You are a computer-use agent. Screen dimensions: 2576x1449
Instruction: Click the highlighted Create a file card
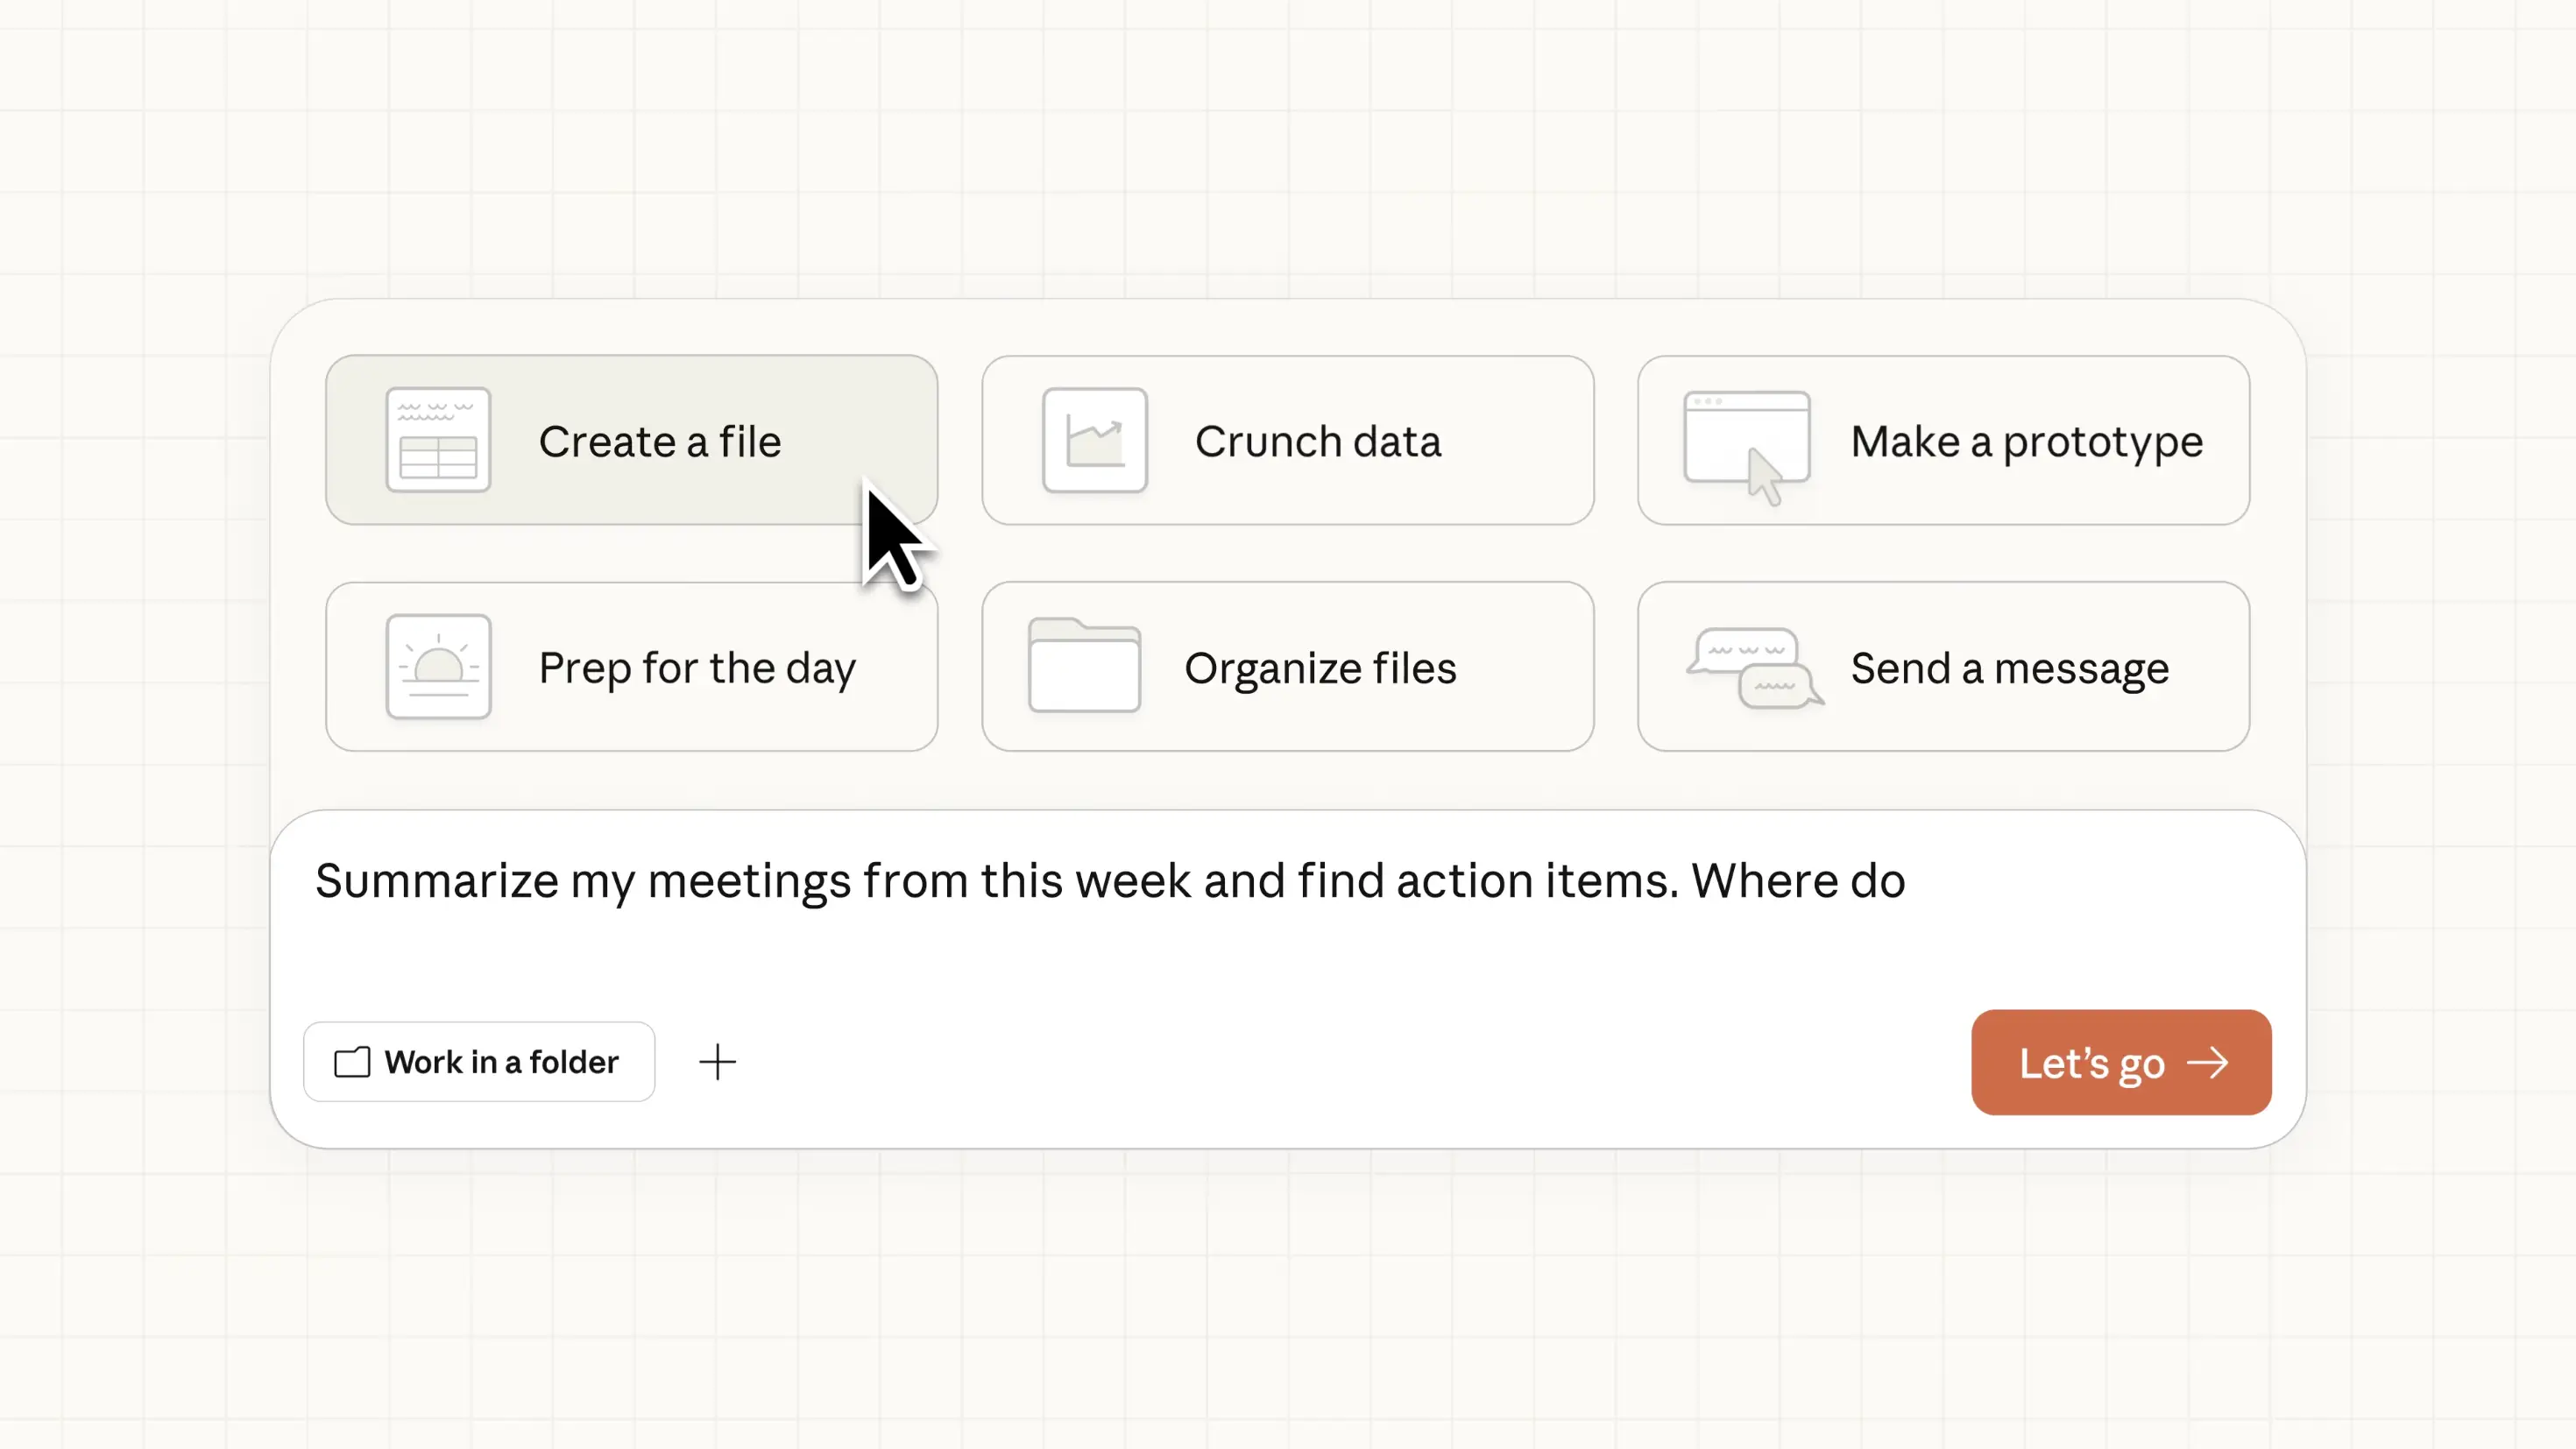[x=631, y=441]
